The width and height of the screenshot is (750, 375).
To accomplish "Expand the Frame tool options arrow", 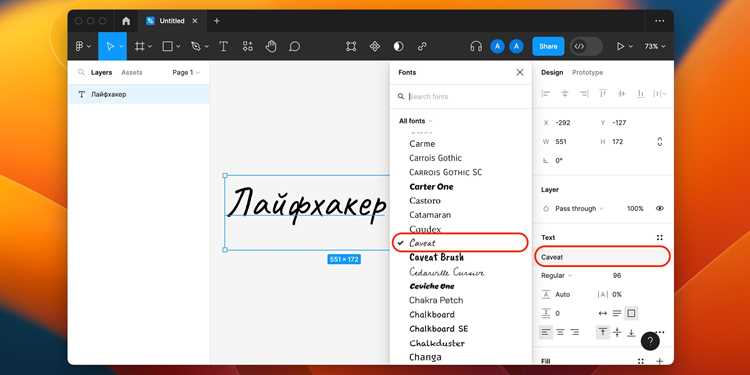I will pyautogui.click(x=150, y=46).
